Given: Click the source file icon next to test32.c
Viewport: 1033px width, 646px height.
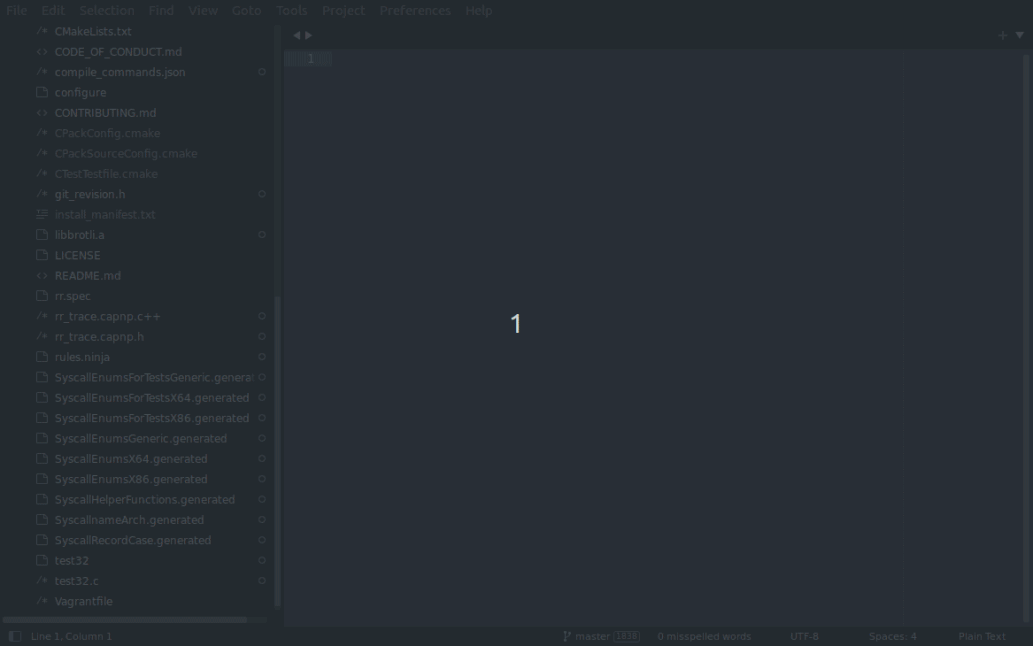Looking at the screenshot, I should tap(41, 581).
